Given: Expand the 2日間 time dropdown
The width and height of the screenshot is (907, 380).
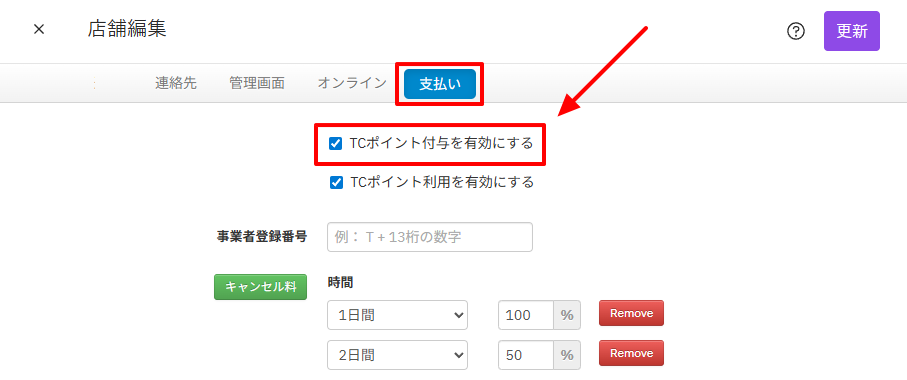Looking at the screenshot, I should tap(397, 355).
